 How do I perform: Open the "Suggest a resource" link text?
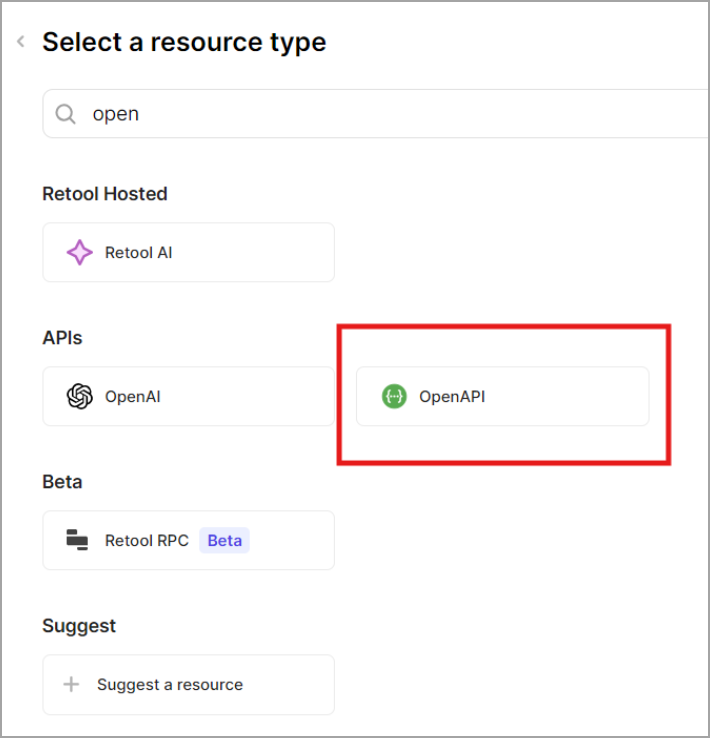(170, 685)
